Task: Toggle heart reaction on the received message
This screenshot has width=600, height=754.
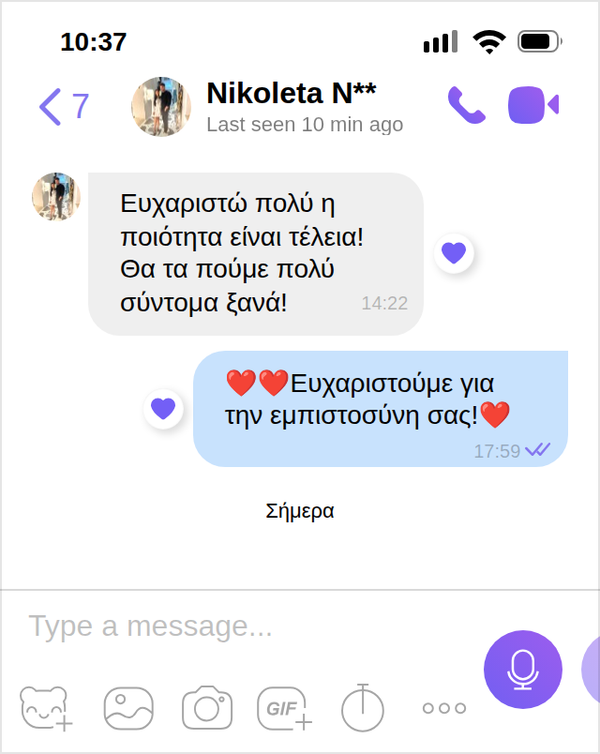Action: coord(454,253)
